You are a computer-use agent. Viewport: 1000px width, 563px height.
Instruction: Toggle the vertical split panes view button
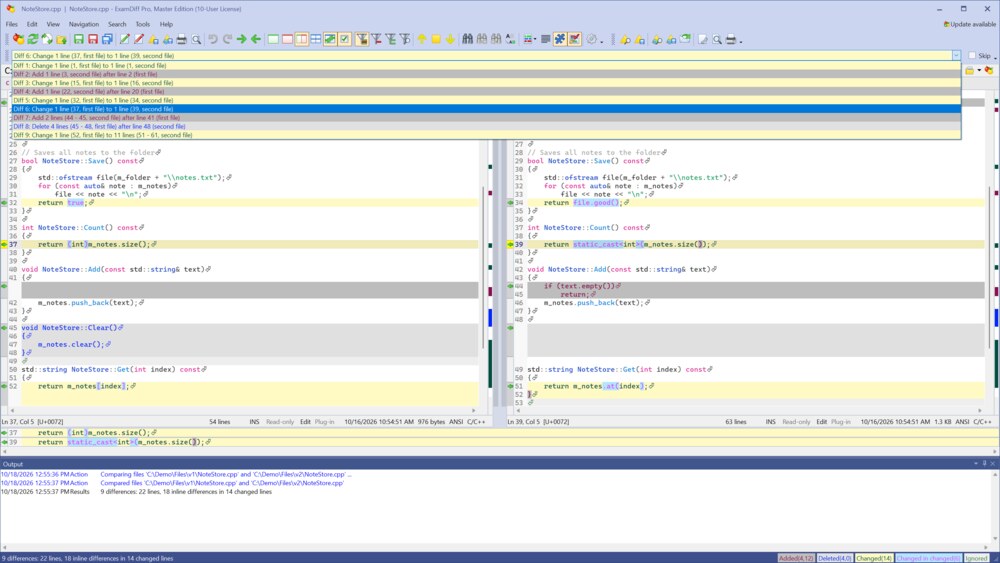click(302, 40)
